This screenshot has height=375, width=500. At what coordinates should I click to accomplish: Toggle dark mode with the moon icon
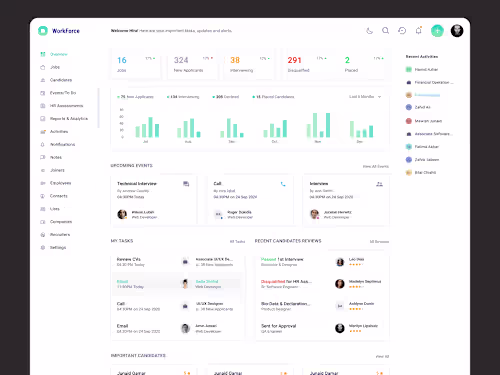point(369,31)
